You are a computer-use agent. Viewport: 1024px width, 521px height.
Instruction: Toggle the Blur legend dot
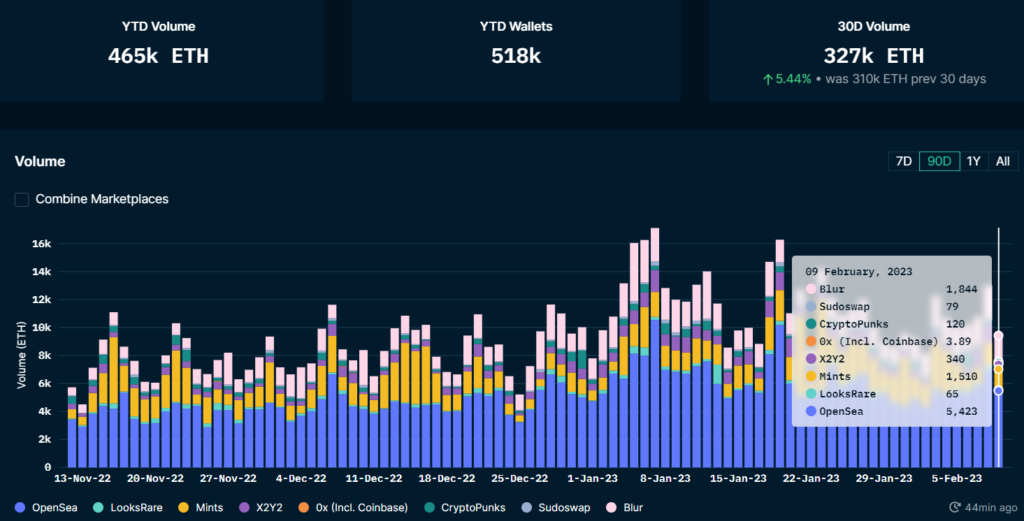click(x=609, y=508)
